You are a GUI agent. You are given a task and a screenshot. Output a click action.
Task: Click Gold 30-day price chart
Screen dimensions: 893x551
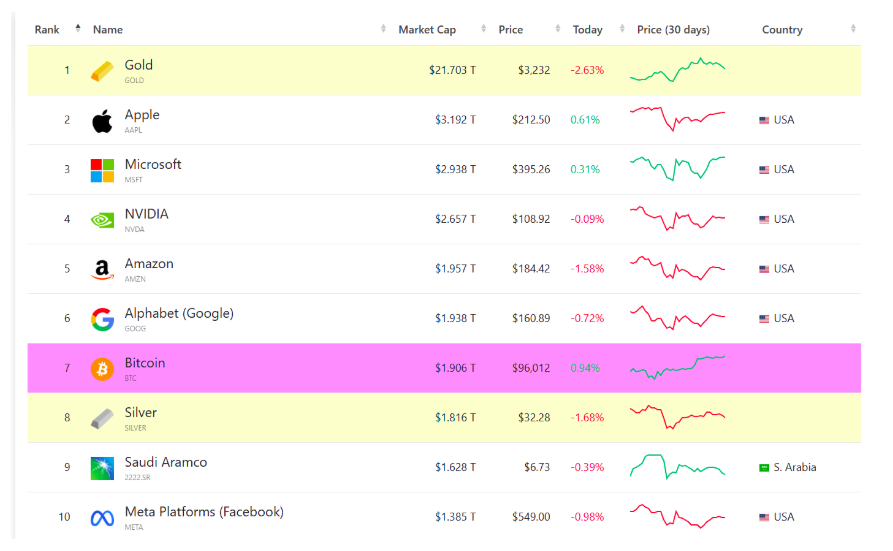(677, 70)
